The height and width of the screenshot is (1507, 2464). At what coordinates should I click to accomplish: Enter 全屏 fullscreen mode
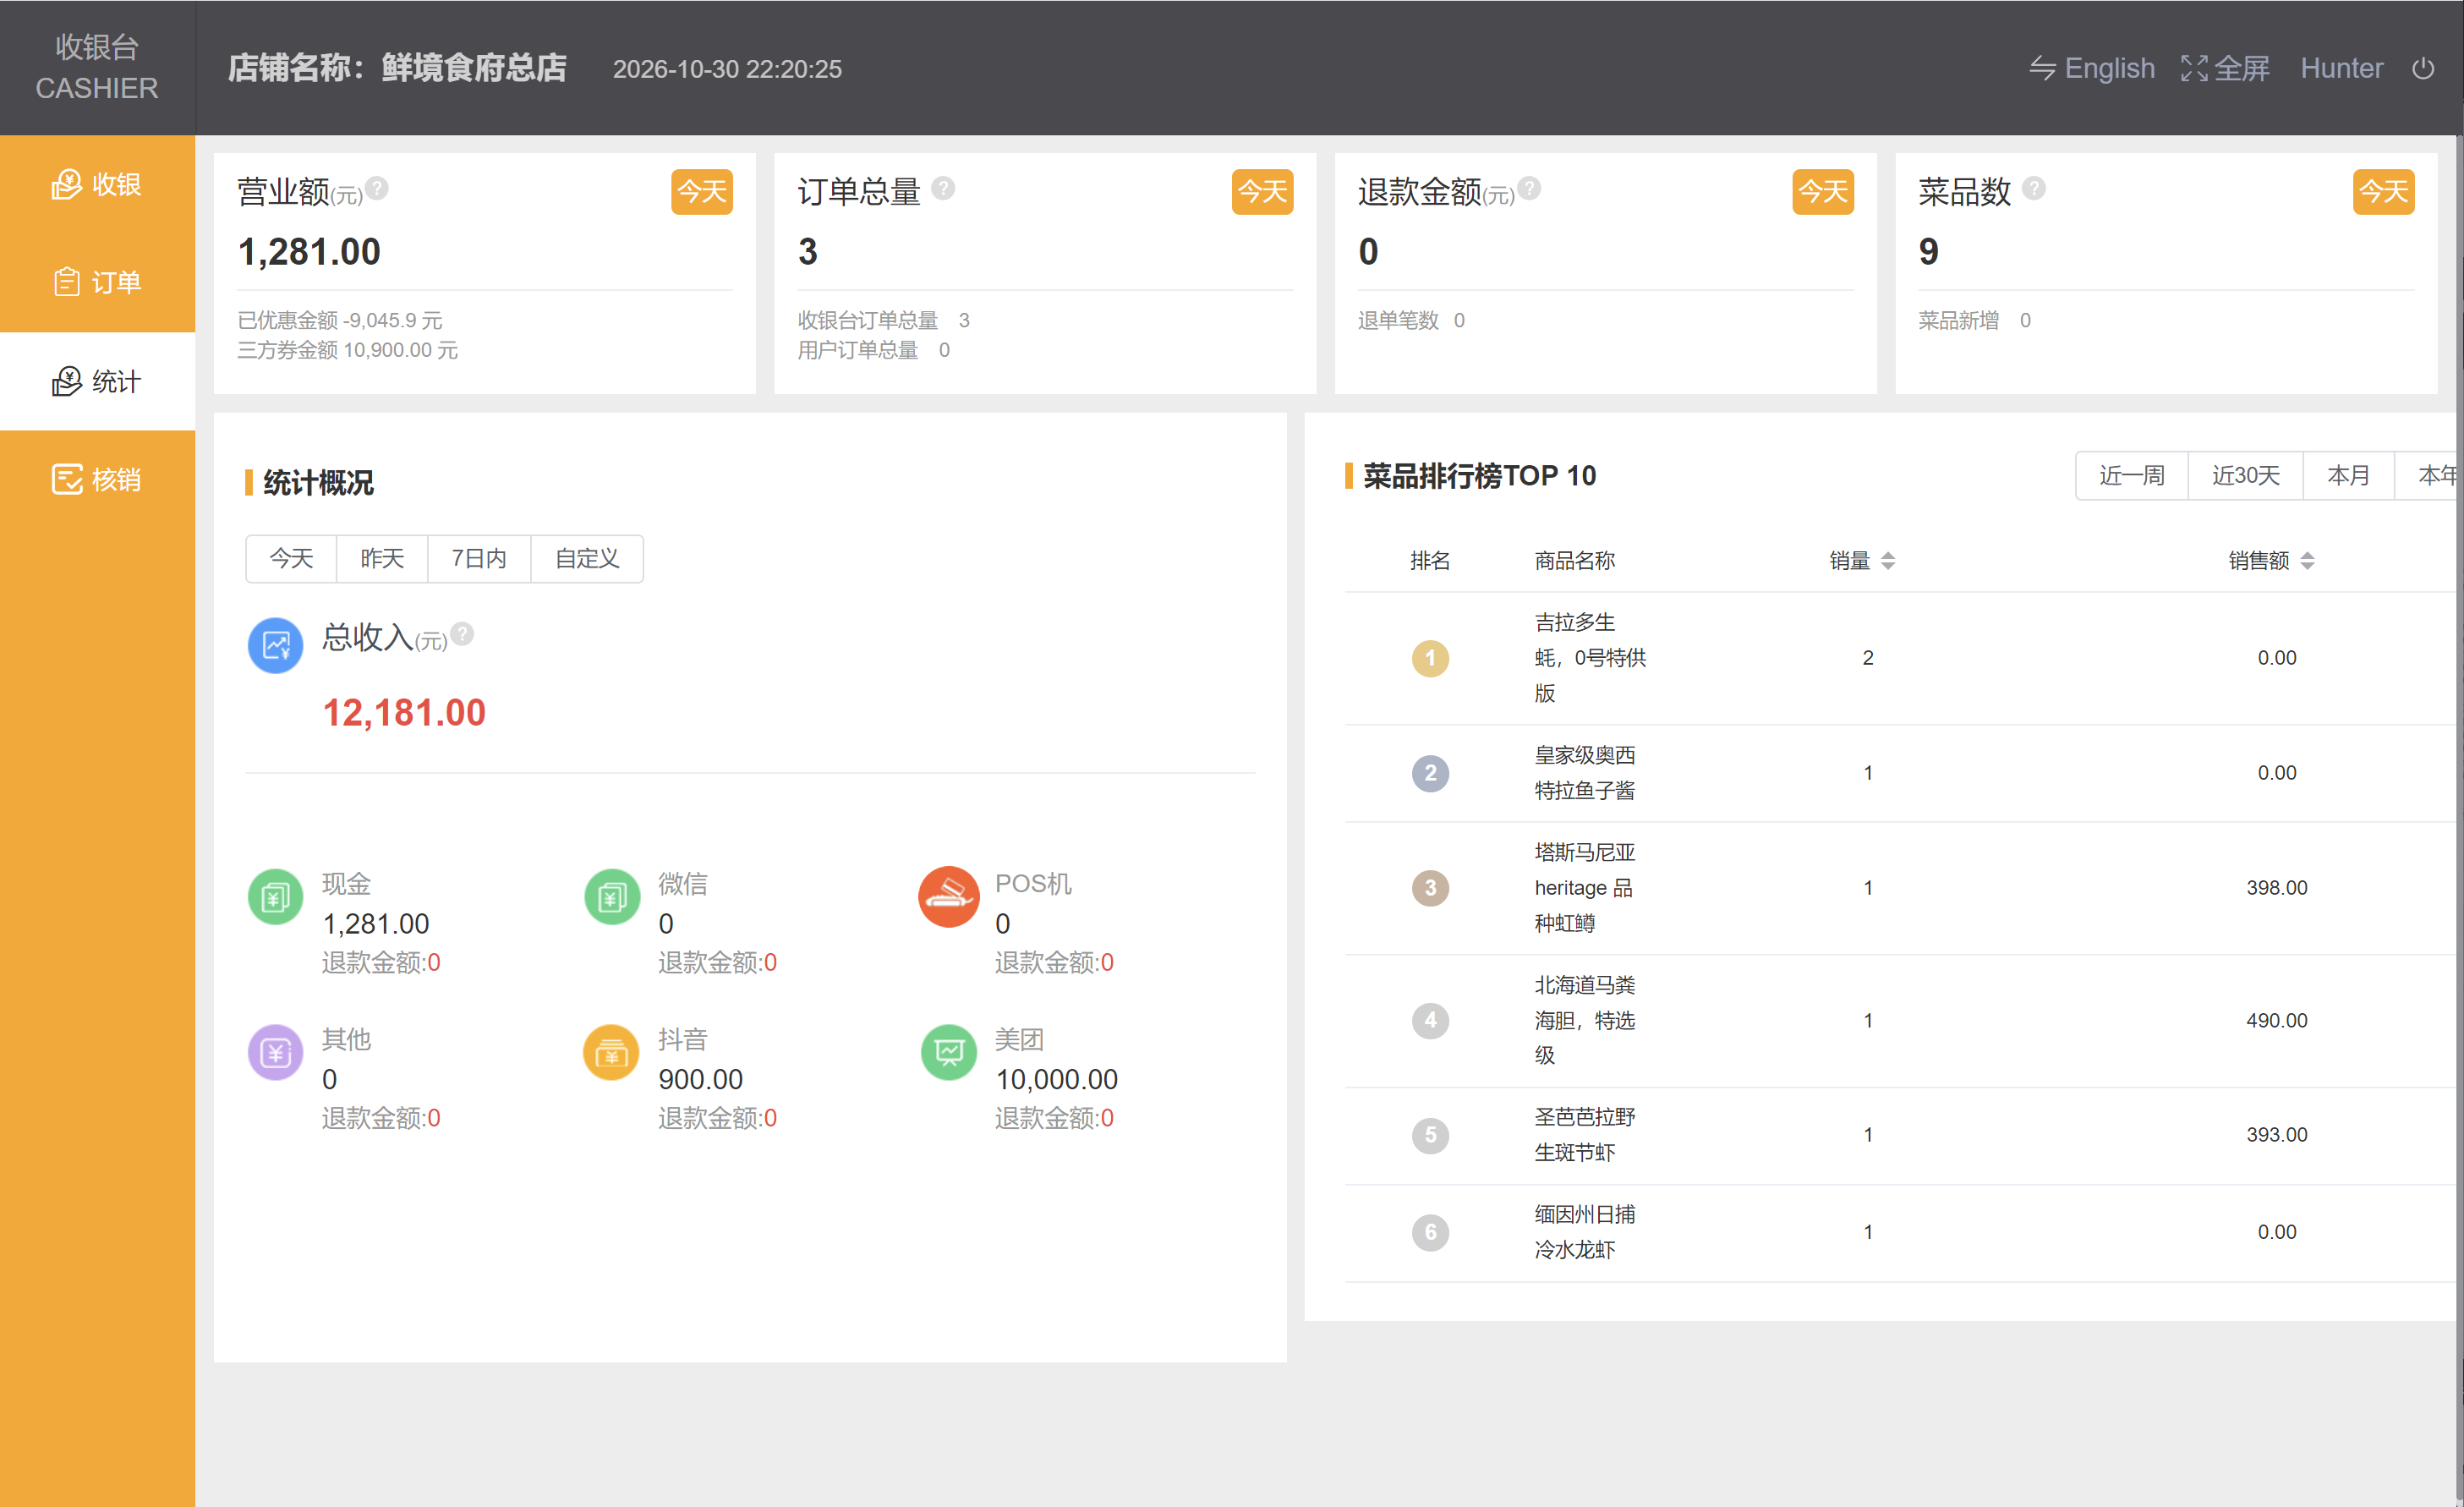[2225, 68]
